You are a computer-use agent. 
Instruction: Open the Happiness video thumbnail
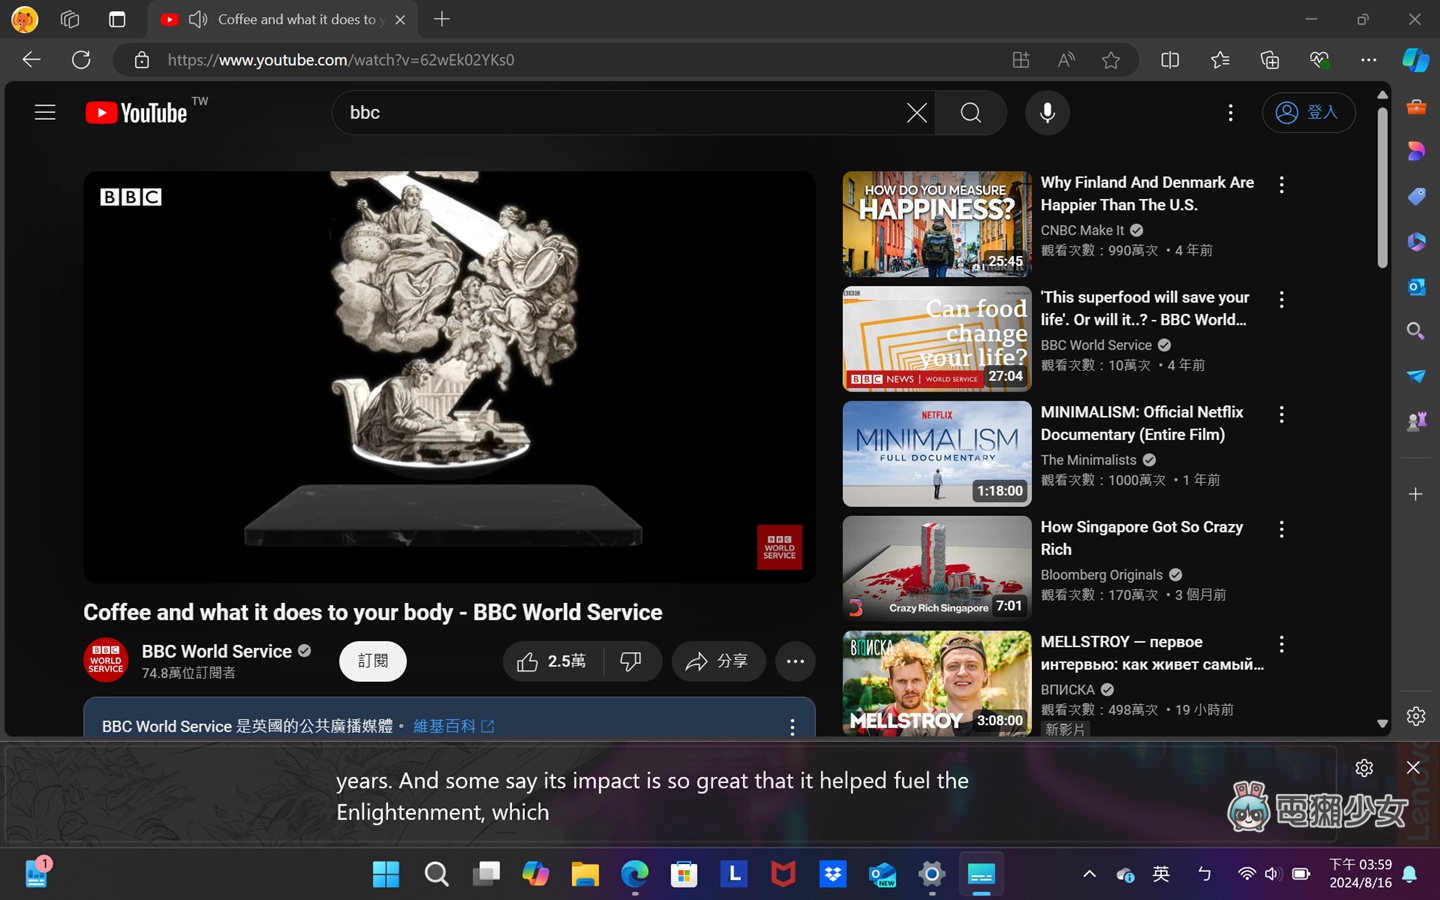937,224
